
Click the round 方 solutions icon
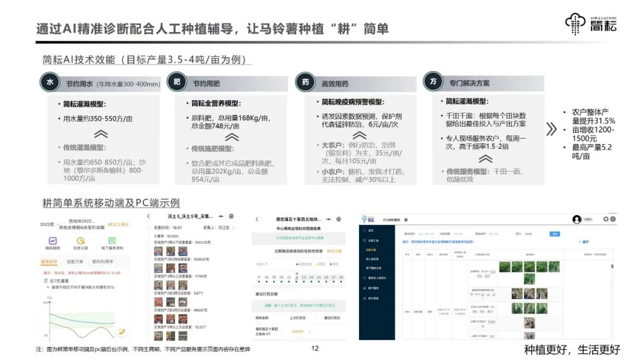coord(433,82)
